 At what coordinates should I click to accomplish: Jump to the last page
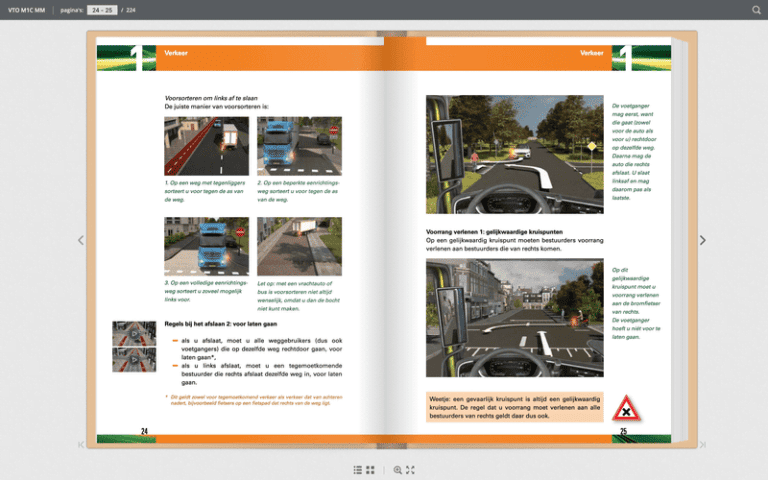click(x=702, y=444)
